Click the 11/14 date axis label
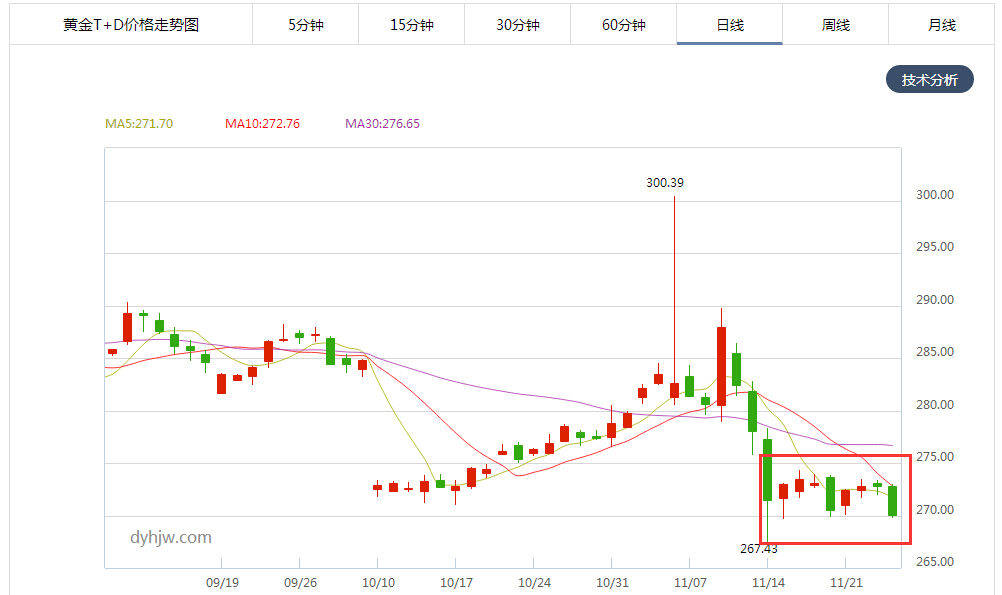Viewport: 1002px width, 595px height. pos(768,583)
